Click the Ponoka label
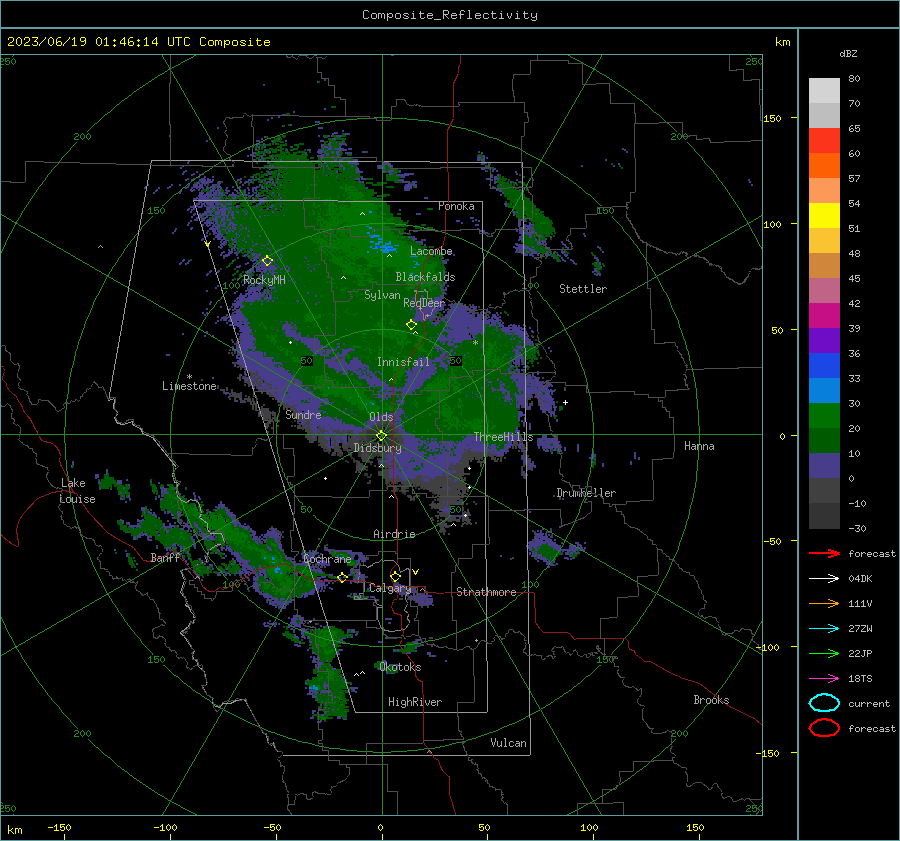Image resolution: width=900 pixels, height=841 pixels. point(456,206)
